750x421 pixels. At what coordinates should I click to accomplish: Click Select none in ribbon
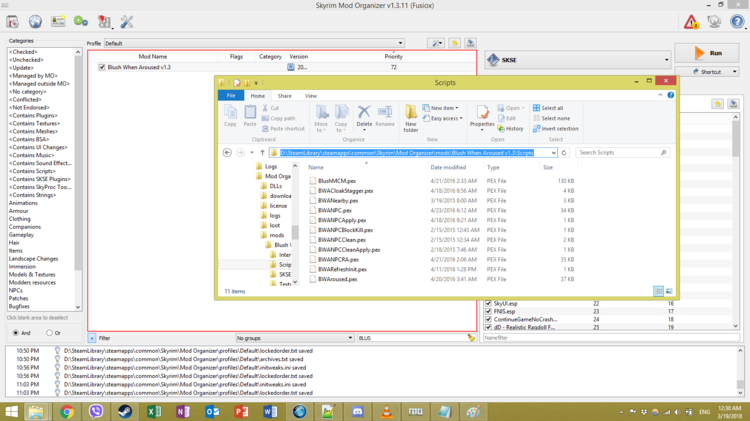point(551,118)
